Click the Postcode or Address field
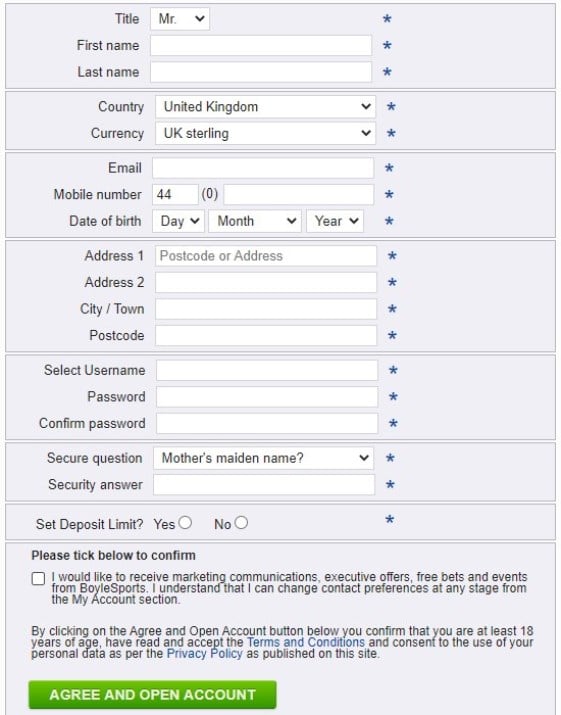Image resolution: width=561 pixels, height=715 pixels. [x=266, y=256]
